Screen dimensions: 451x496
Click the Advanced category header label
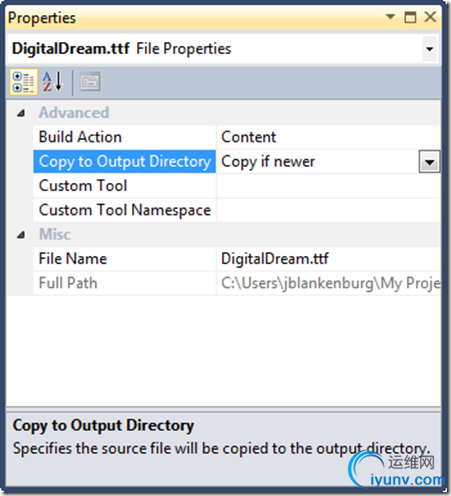(x=74, y=113)
